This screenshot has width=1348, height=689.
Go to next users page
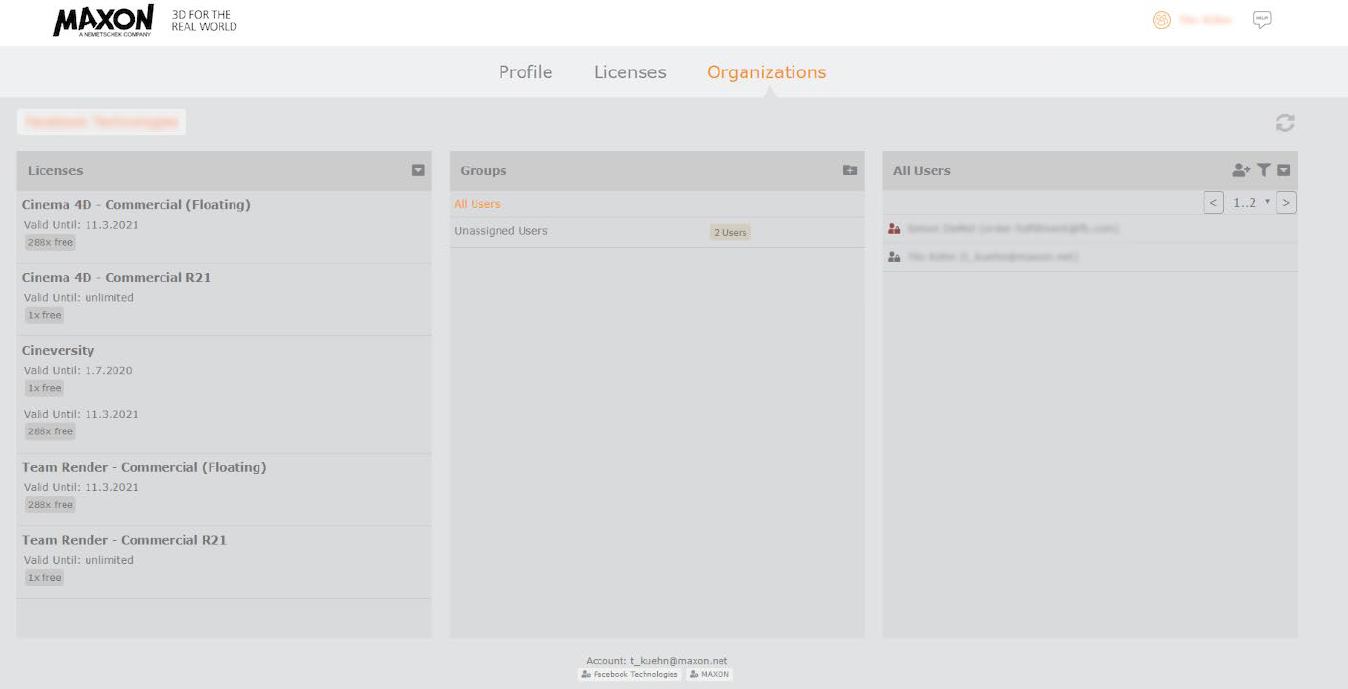click(1287, 202)
